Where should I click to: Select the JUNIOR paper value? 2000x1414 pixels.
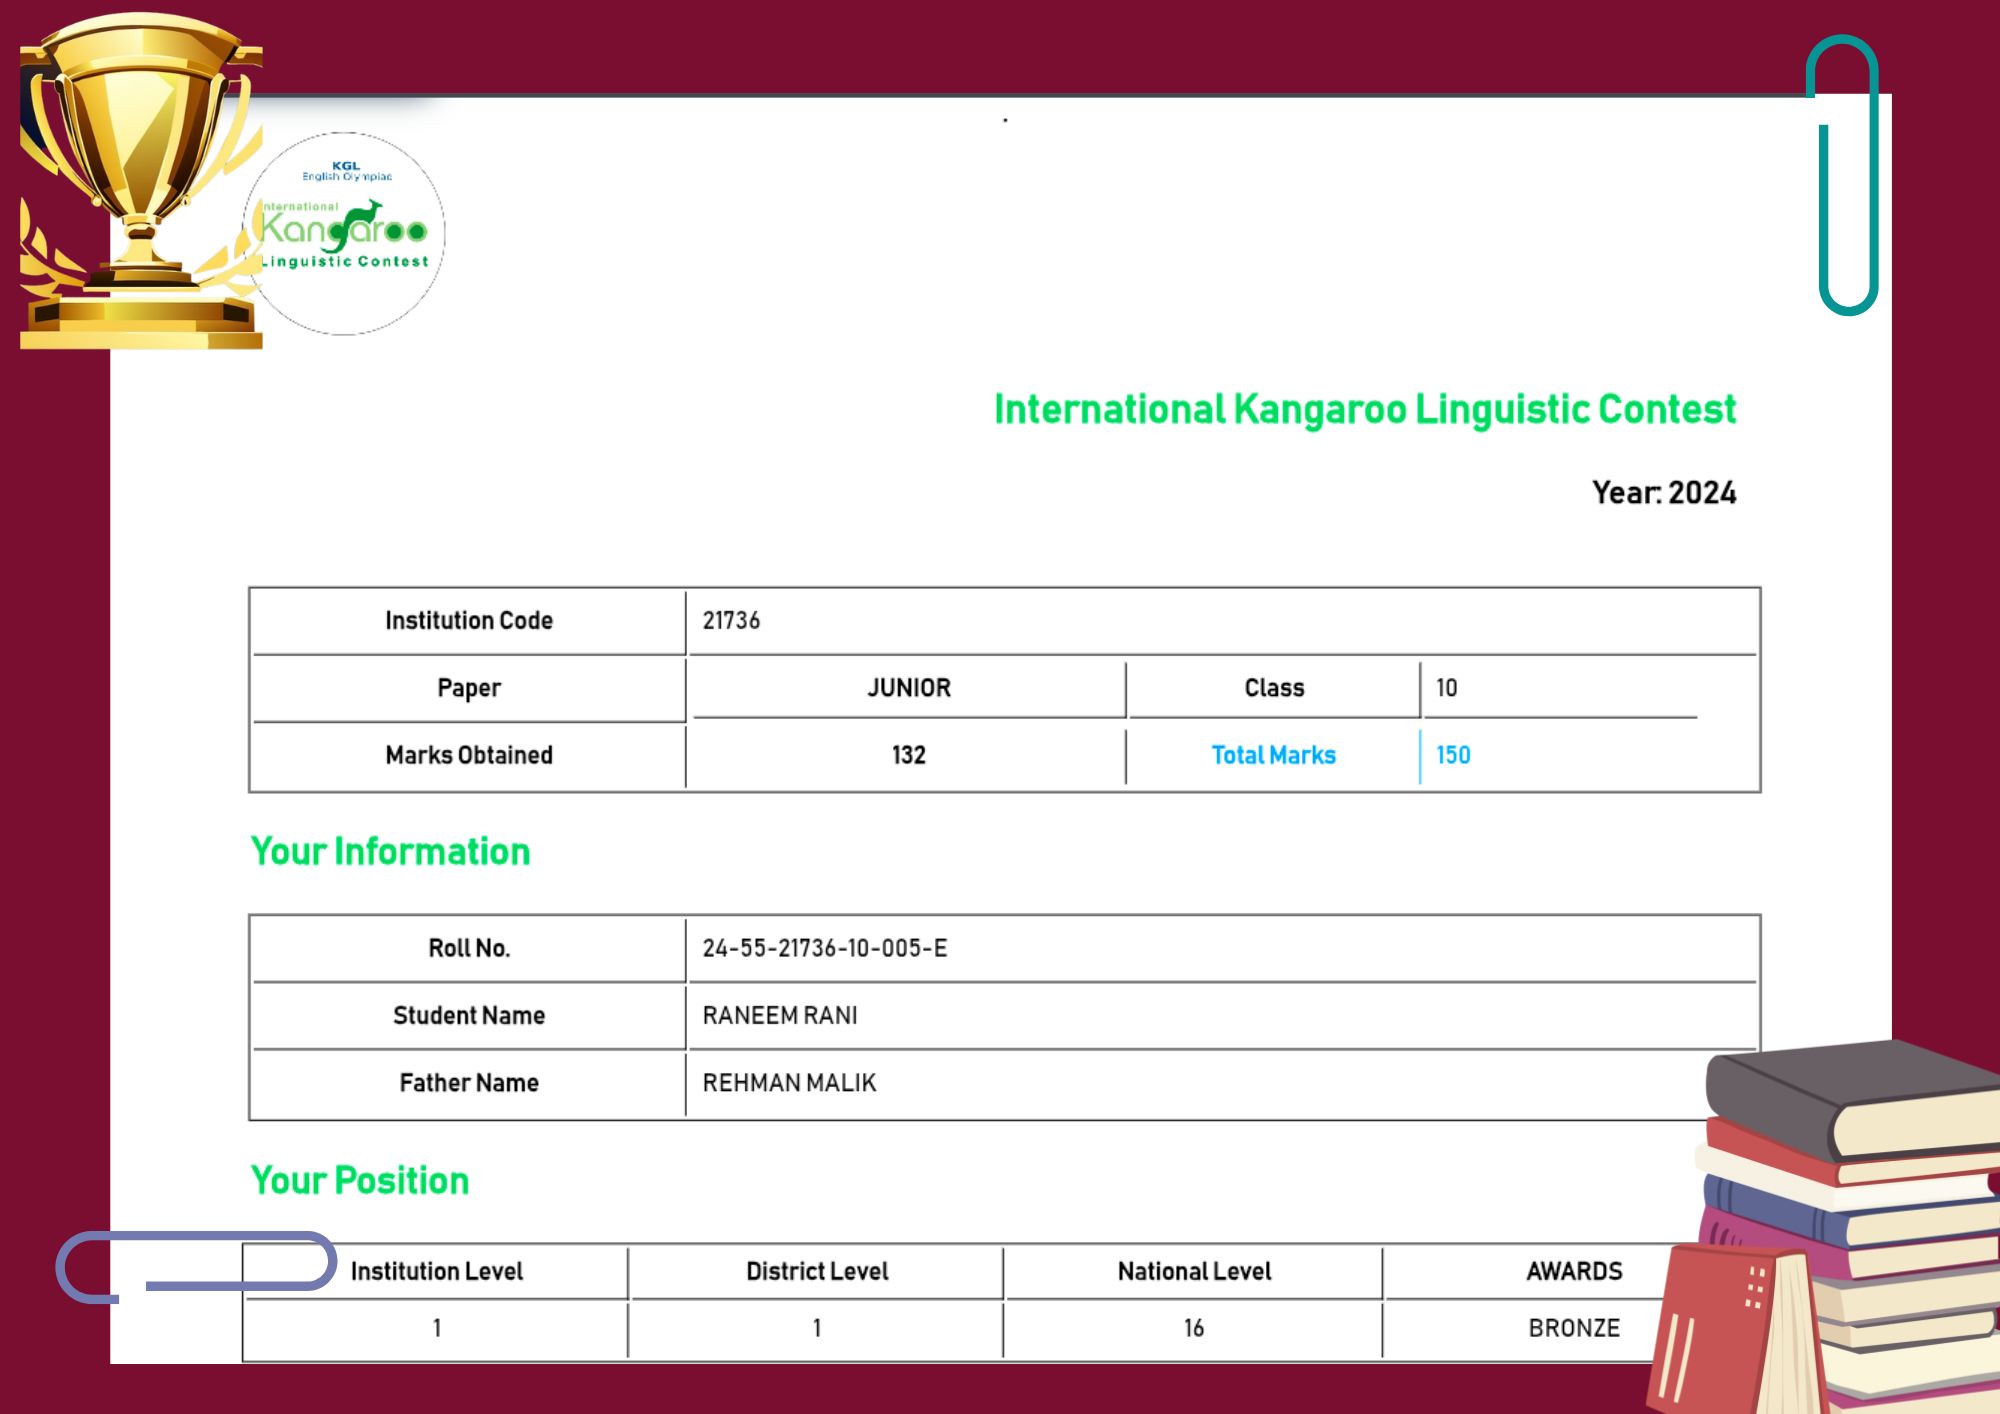[909, 688]
